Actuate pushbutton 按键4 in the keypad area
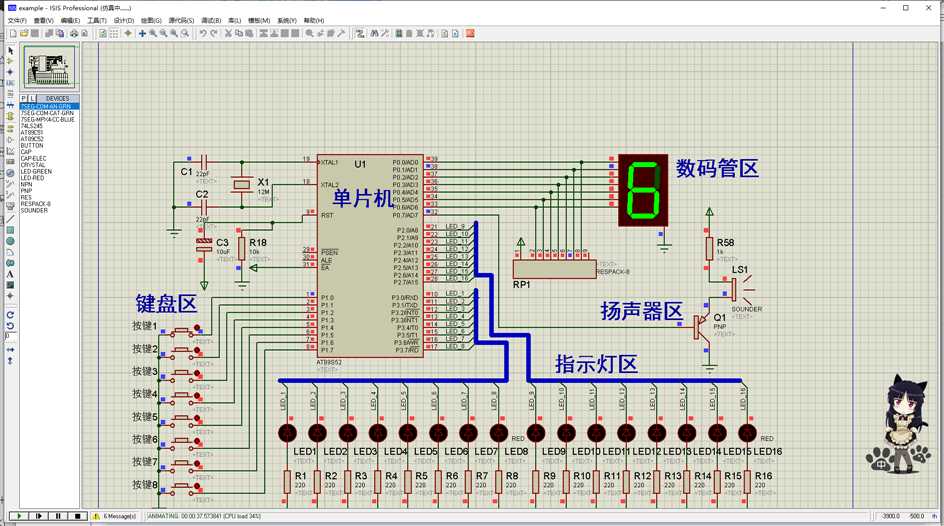 pyautogui.click(x=183, y=398)
